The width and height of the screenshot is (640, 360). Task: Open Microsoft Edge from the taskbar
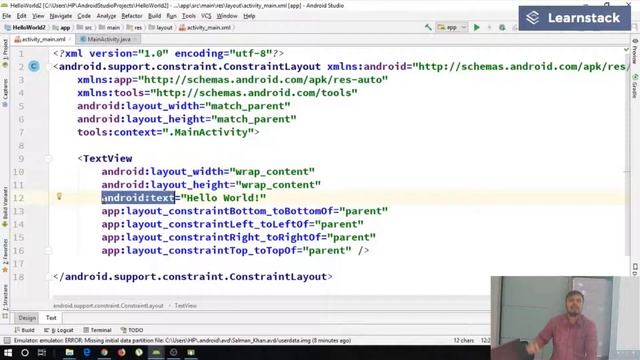[87, 352]
